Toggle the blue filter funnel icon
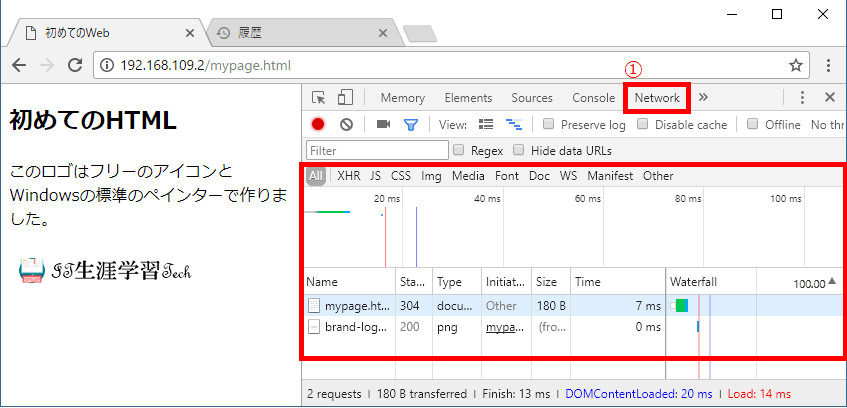This screenshot has width=847, height=408. pos(411,125)
